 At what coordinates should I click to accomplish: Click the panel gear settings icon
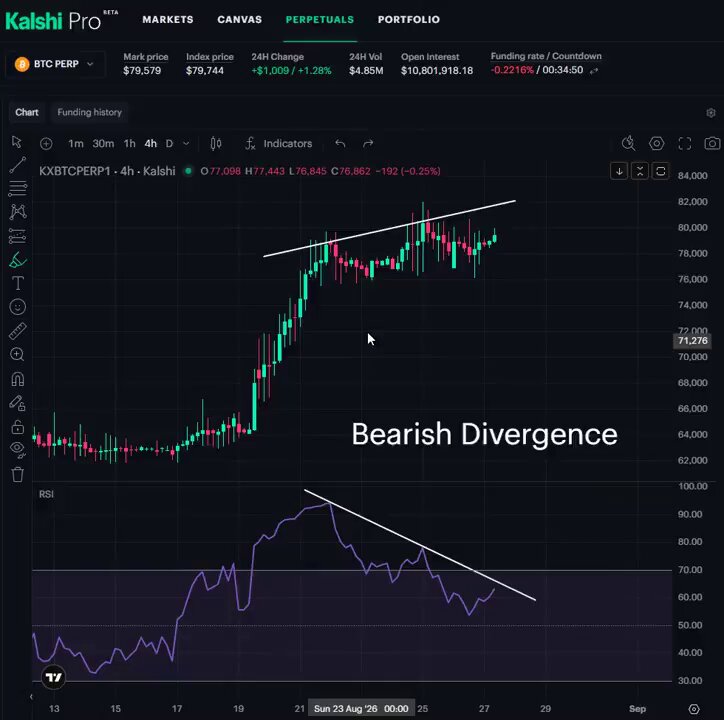tap(711, 113)
